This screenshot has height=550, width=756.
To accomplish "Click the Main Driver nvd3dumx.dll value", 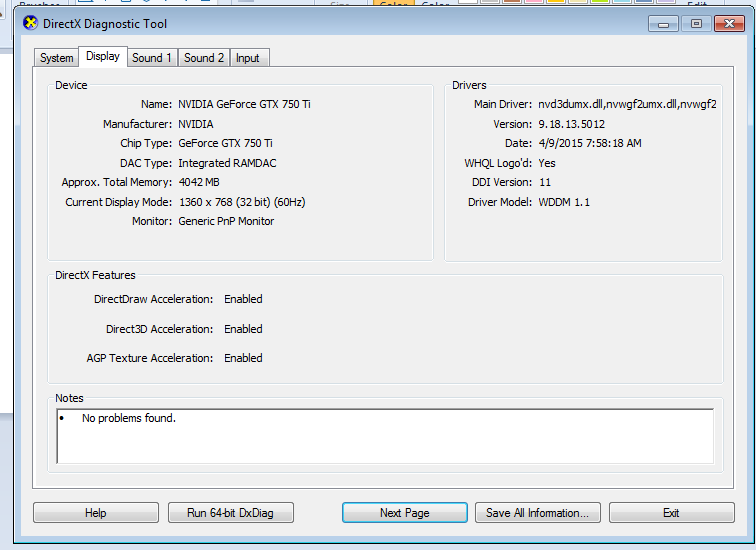I will [627, 104].
